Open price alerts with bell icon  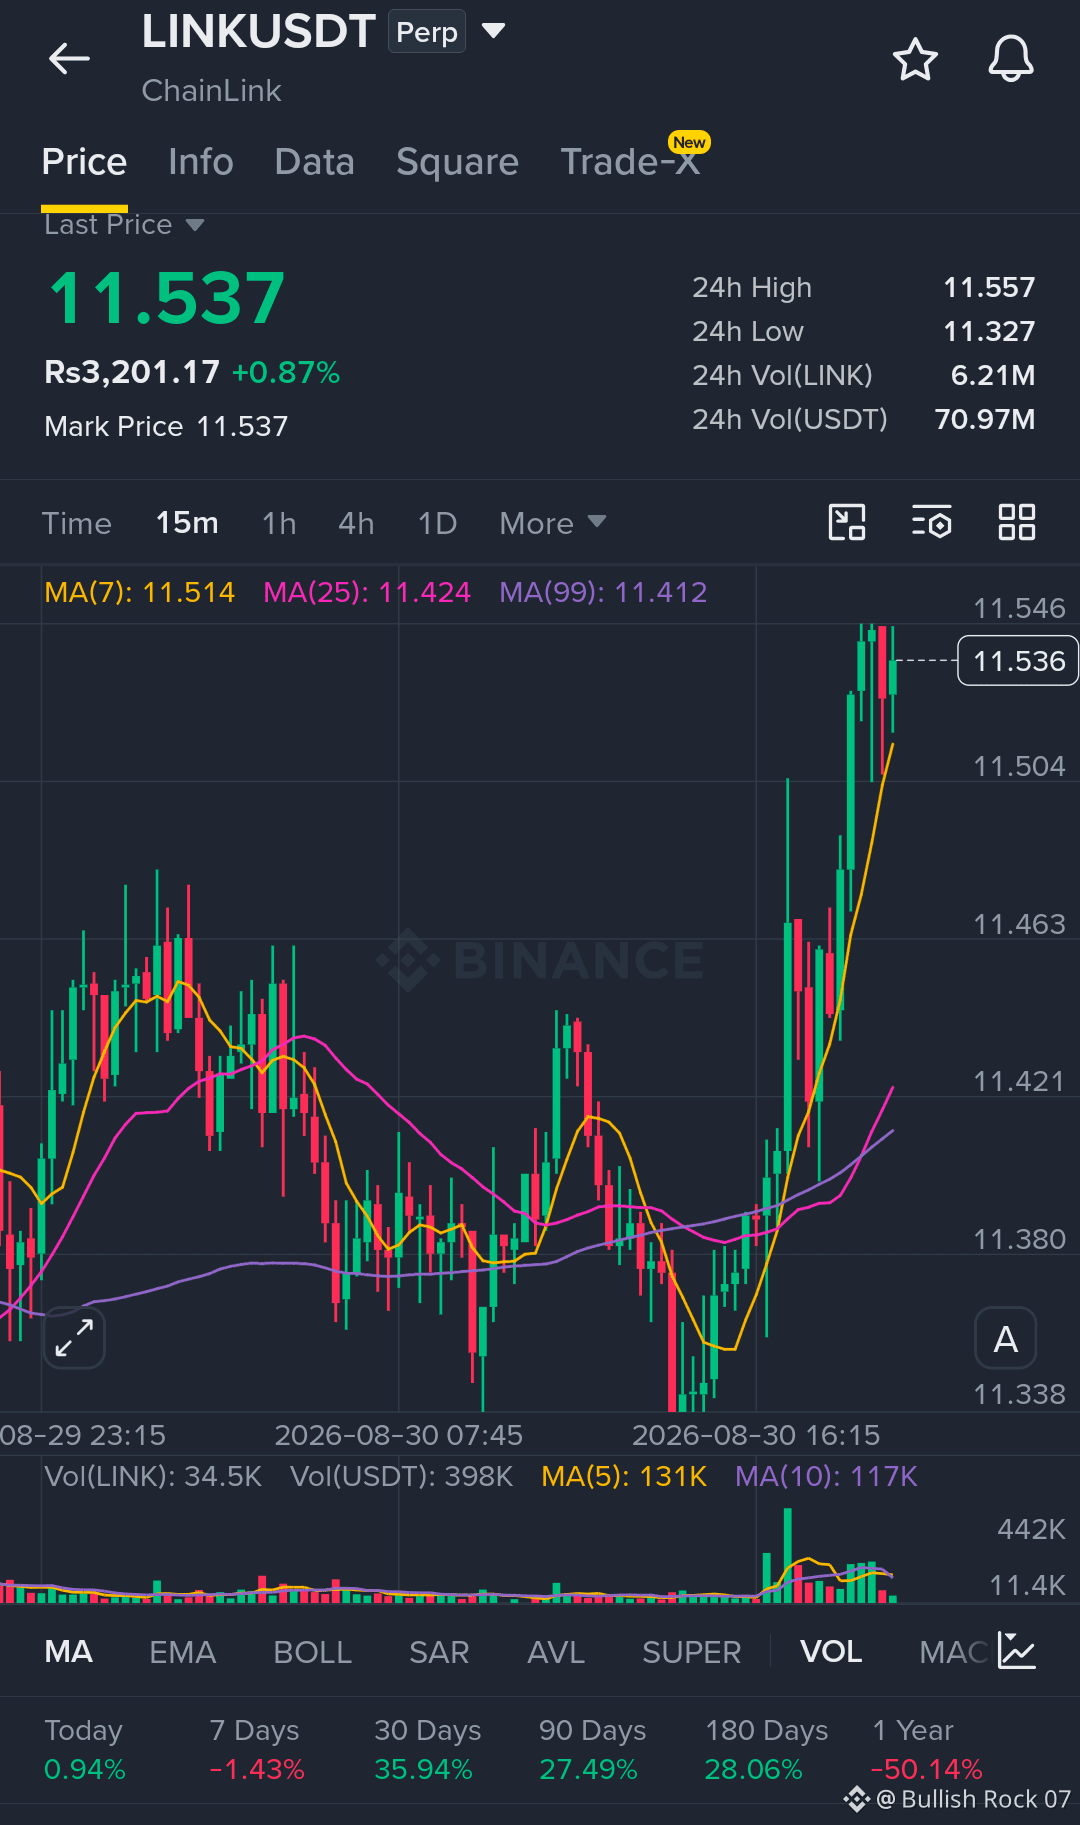pos(1011,59)
